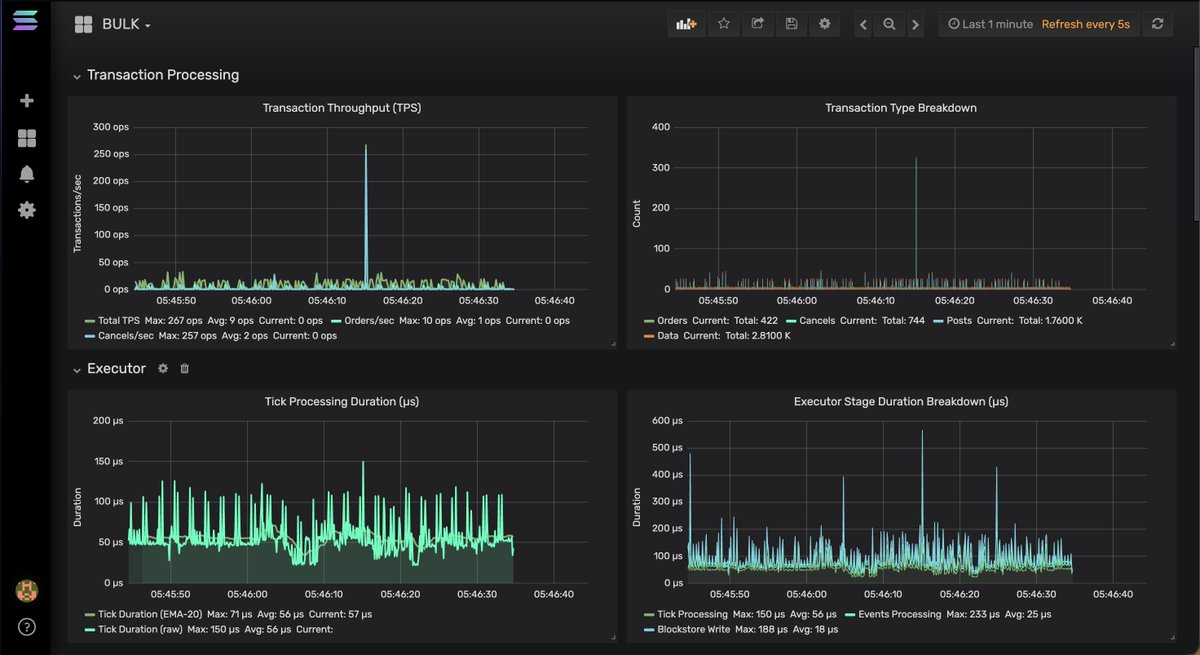Click the refresh dashboard icon

click(1157, 24)
